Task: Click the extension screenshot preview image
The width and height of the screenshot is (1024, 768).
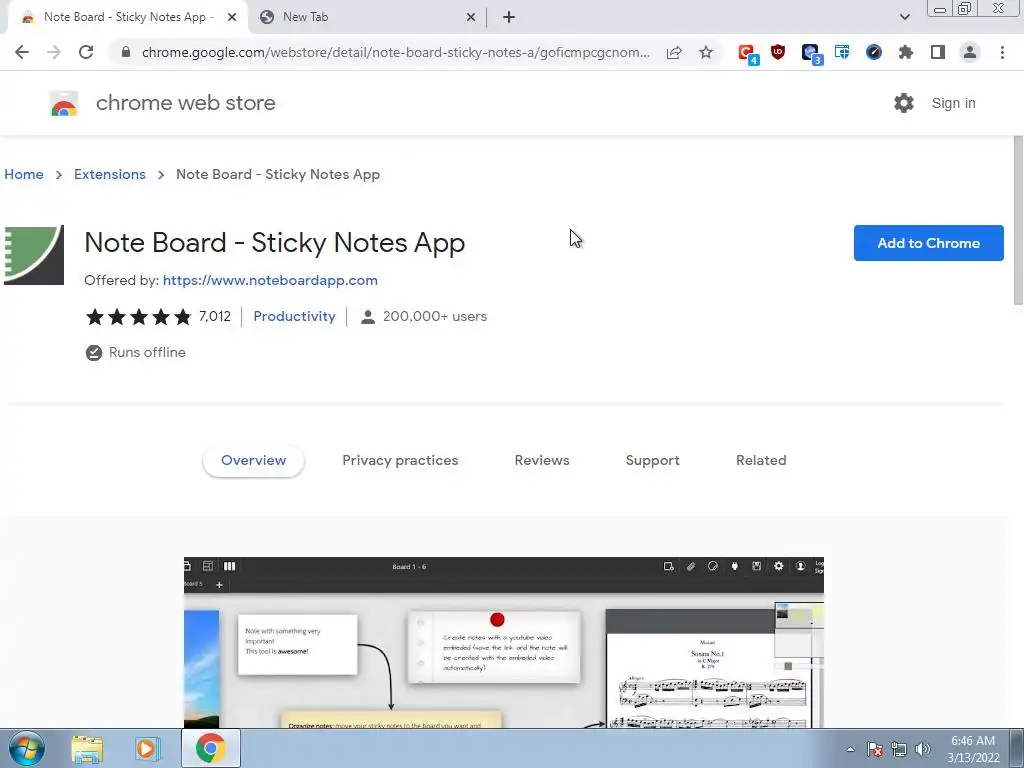Action: (x=504, y=642)
